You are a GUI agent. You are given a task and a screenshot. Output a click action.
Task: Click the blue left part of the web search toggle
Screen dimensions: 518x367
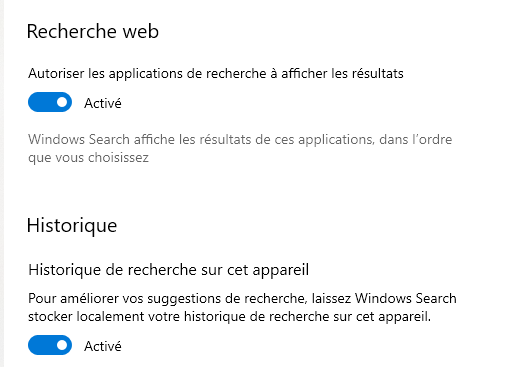(x=41, y=102)
